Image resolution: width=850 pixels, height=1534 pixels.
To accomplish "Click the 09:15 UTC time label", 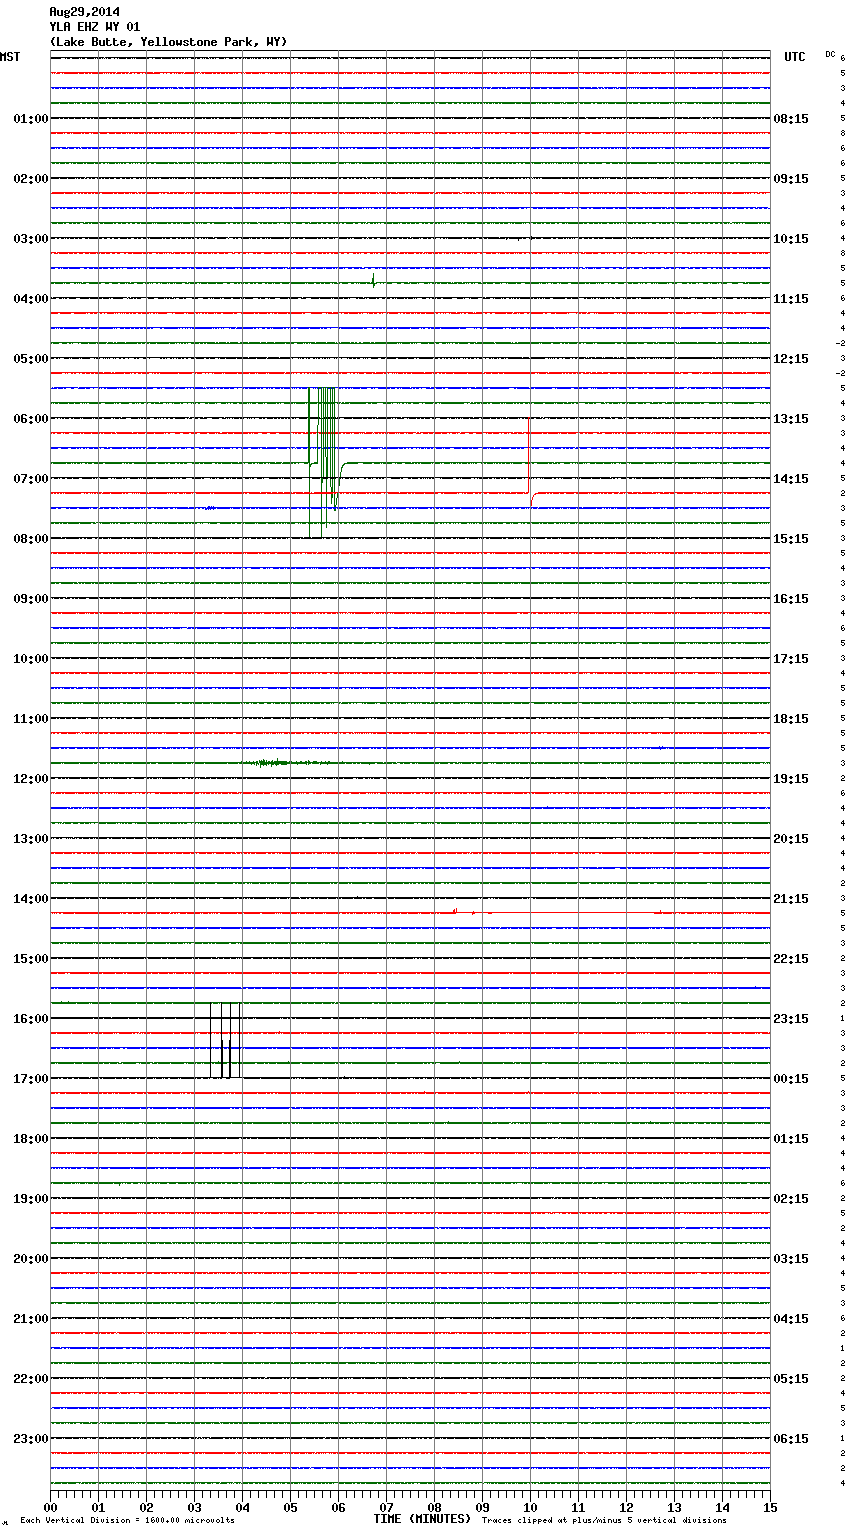I will click(x=791, y=179).
